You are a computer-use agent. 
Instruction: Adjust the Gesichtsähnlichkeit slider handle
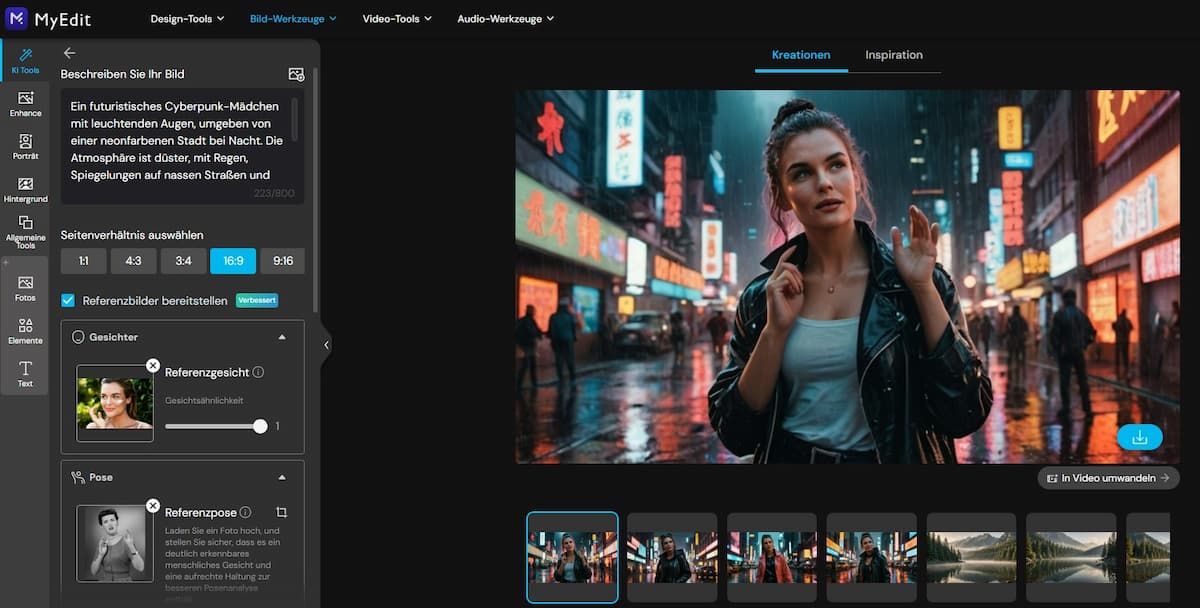click(260, 426)
